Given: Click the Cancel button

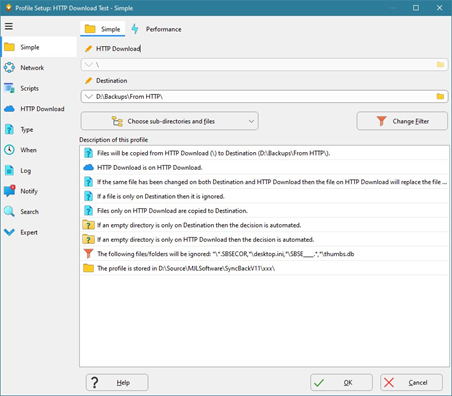Looking at the screenshot, I should pos(411,382).
